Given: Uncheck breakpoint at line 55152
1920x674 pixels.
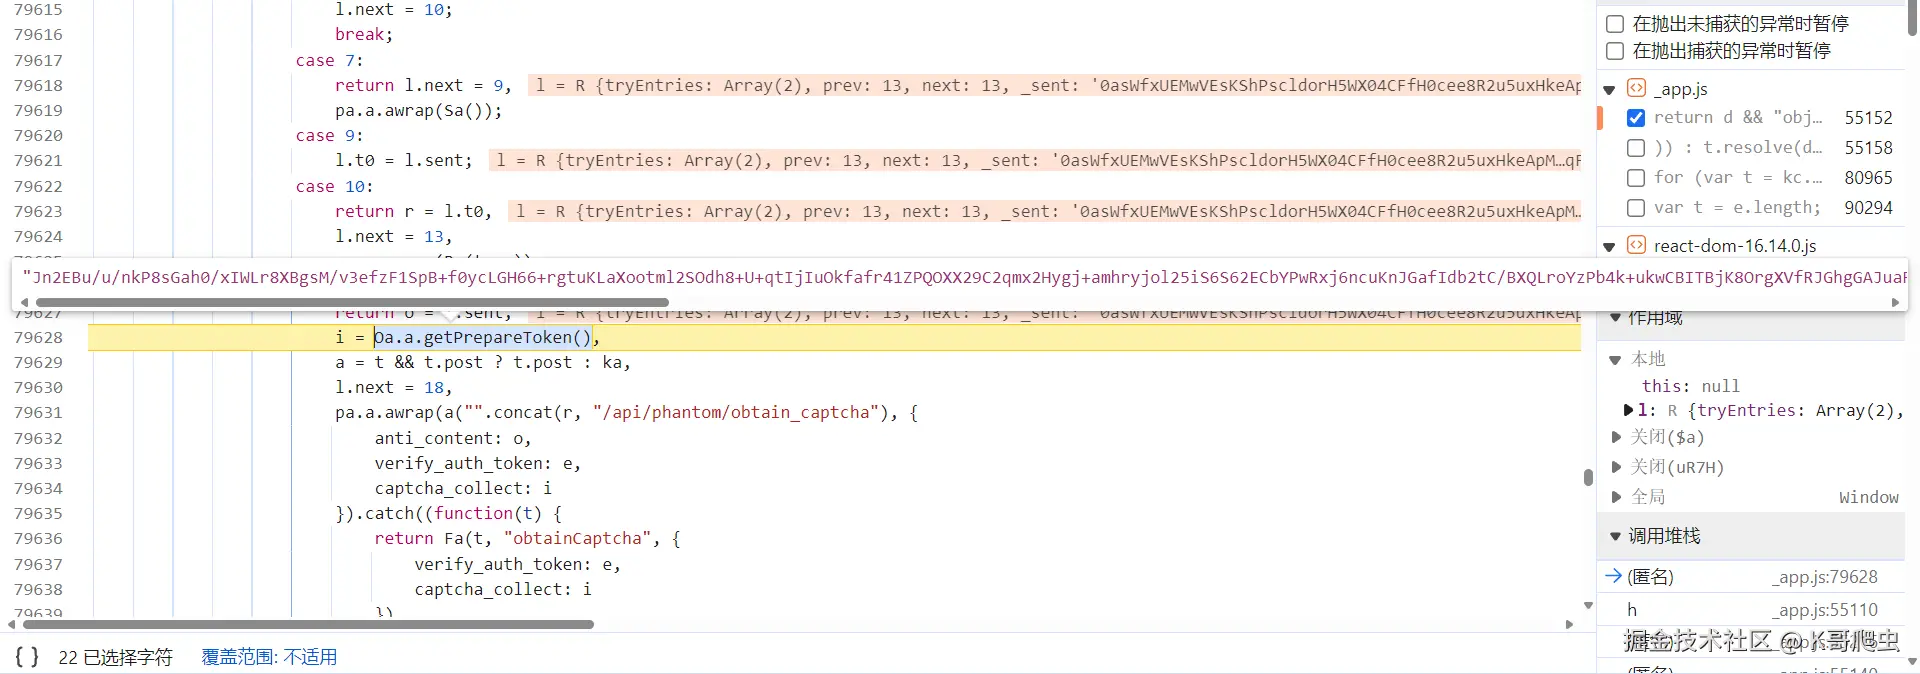Looking at the screenshot, I should pos(1636,118).
